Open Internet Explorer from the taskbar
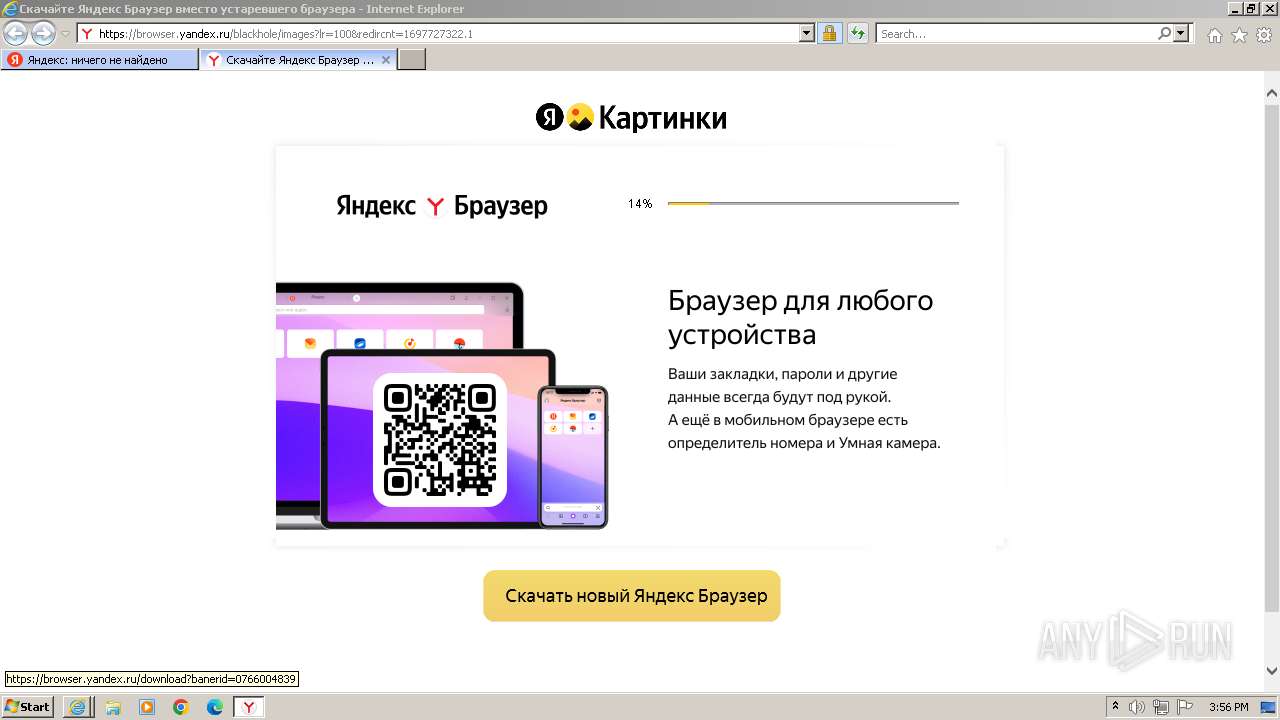The height and width of the screenshot is (720, 1280). (x=77, y=707)
